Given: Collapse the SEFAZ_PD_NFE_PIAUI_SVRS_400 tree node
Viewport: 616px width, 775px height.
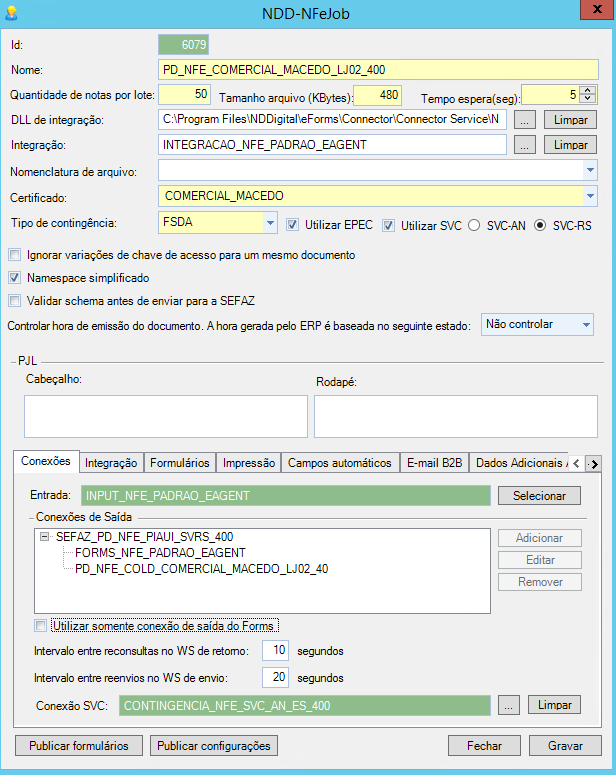Looking at the screenshot, I should click(x=45, y=537).
